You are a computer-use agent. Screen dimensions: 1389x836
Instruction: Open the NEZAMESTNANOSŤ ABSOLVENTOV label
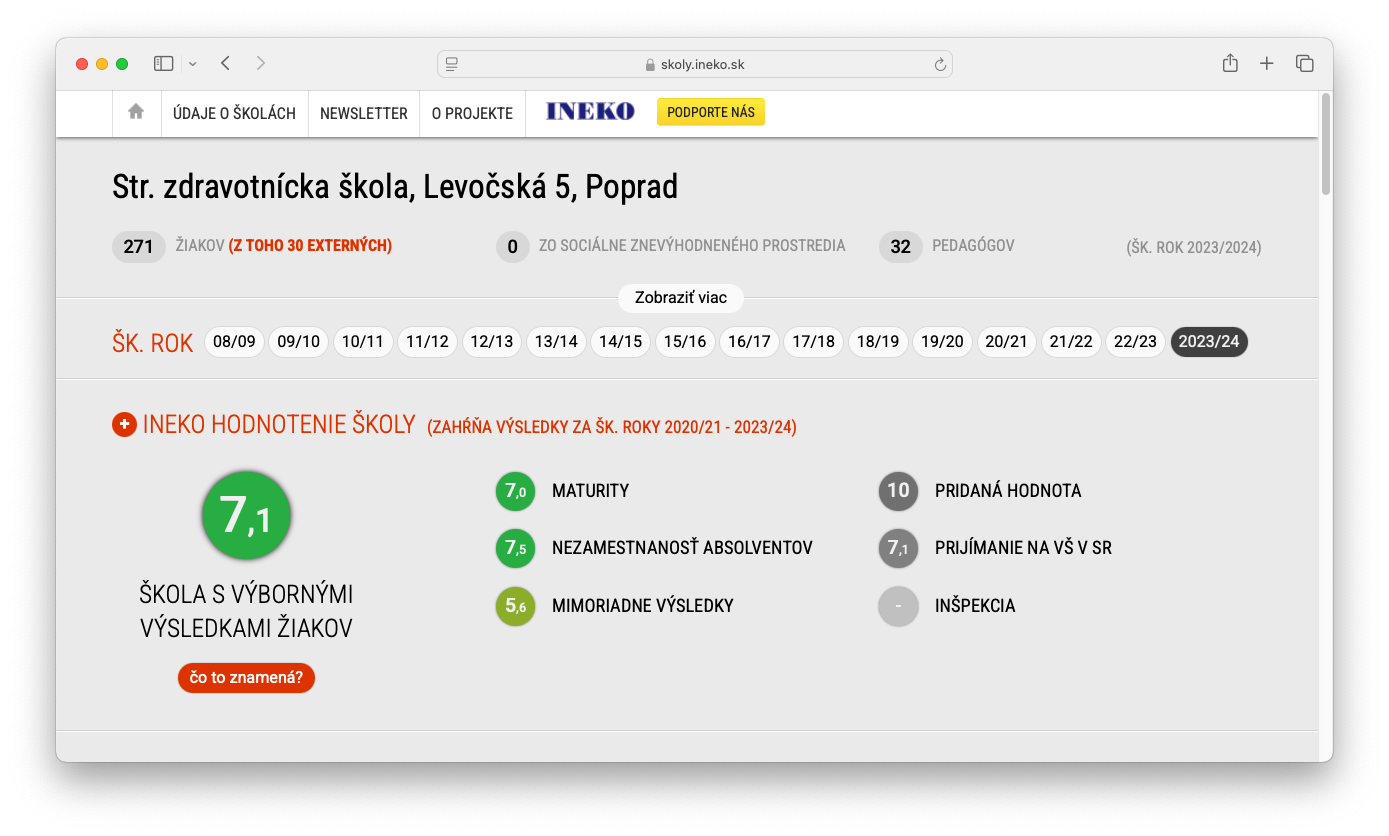tap(682, 548)
